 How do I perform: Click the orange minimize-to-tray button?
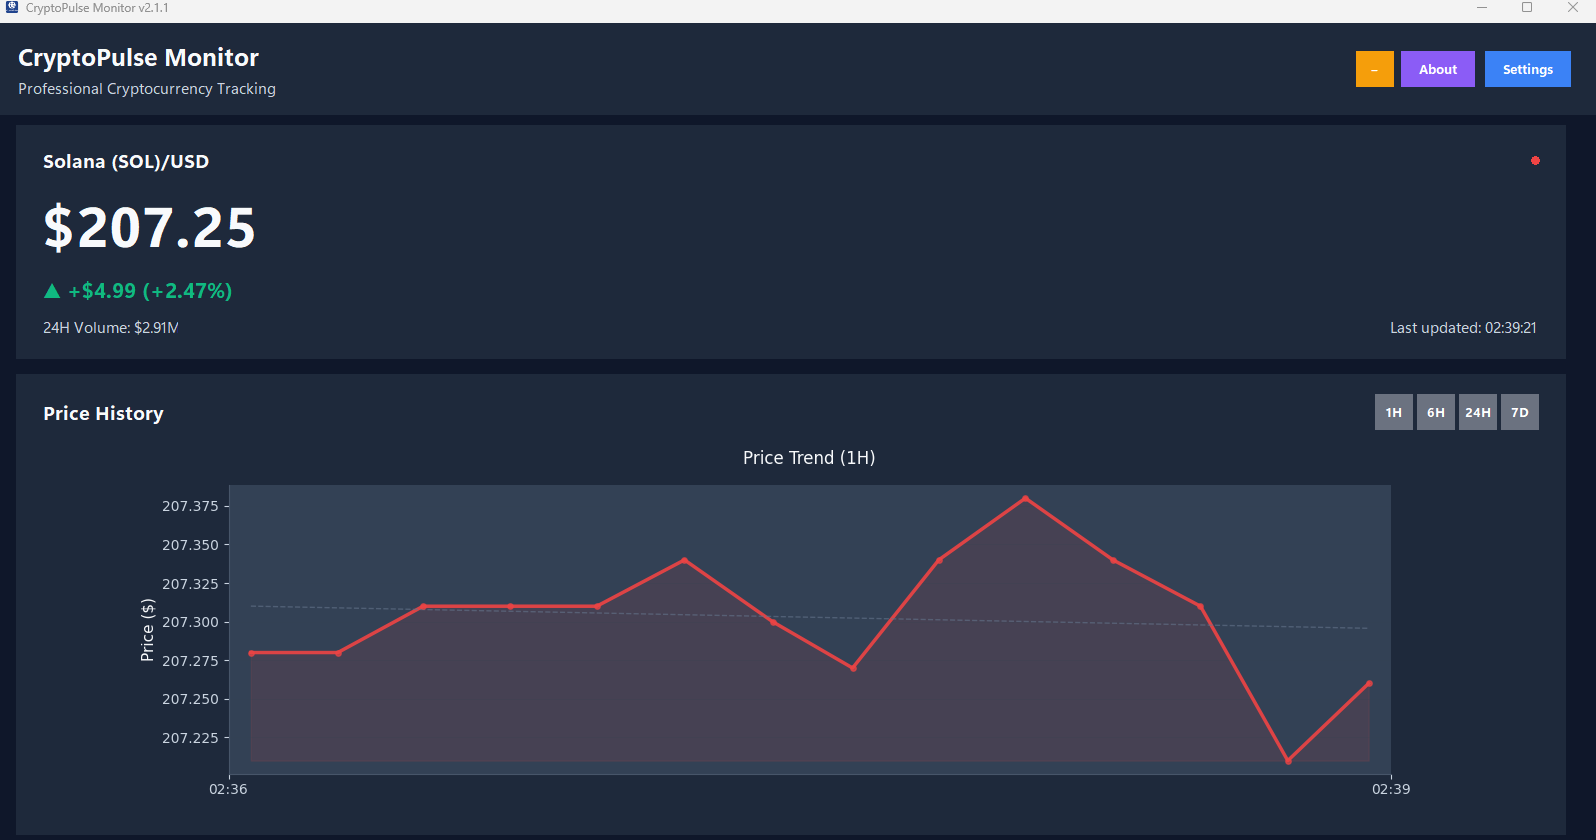[x=1374, y=69]
